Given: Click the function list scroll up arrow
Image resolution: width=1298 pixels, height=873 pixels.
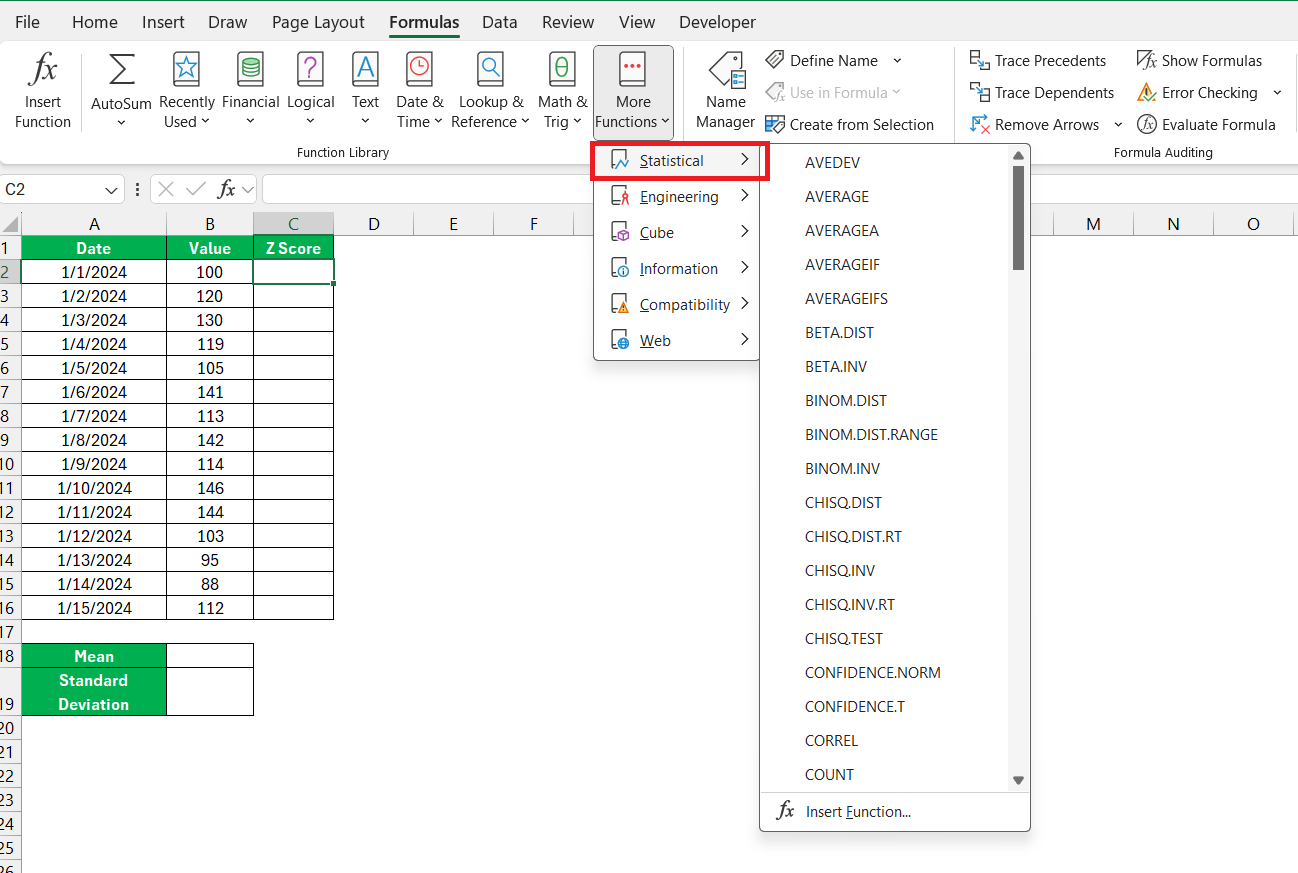Looking at the screenshot, I should pyautogui.click(x=1018, y=155).
